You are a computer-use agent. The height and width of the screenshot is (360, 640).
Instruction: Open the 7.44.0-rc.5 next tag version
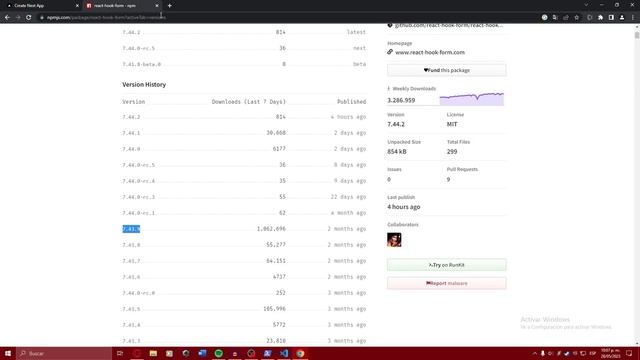[x=138, y=48]
